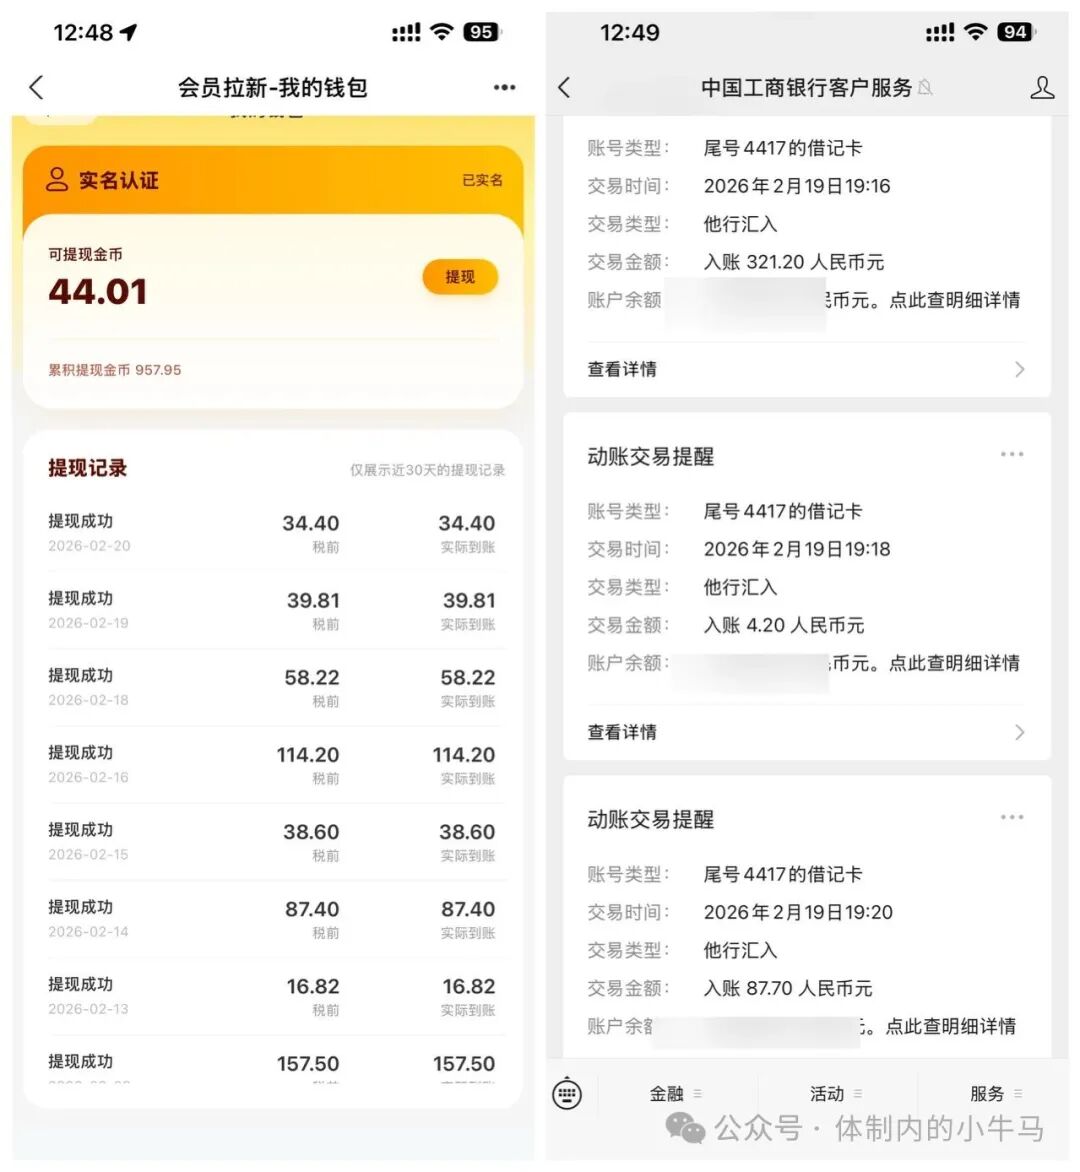
Task: Tap 点此查明细详情 in the 4.20 card
Action: [954, 663]
